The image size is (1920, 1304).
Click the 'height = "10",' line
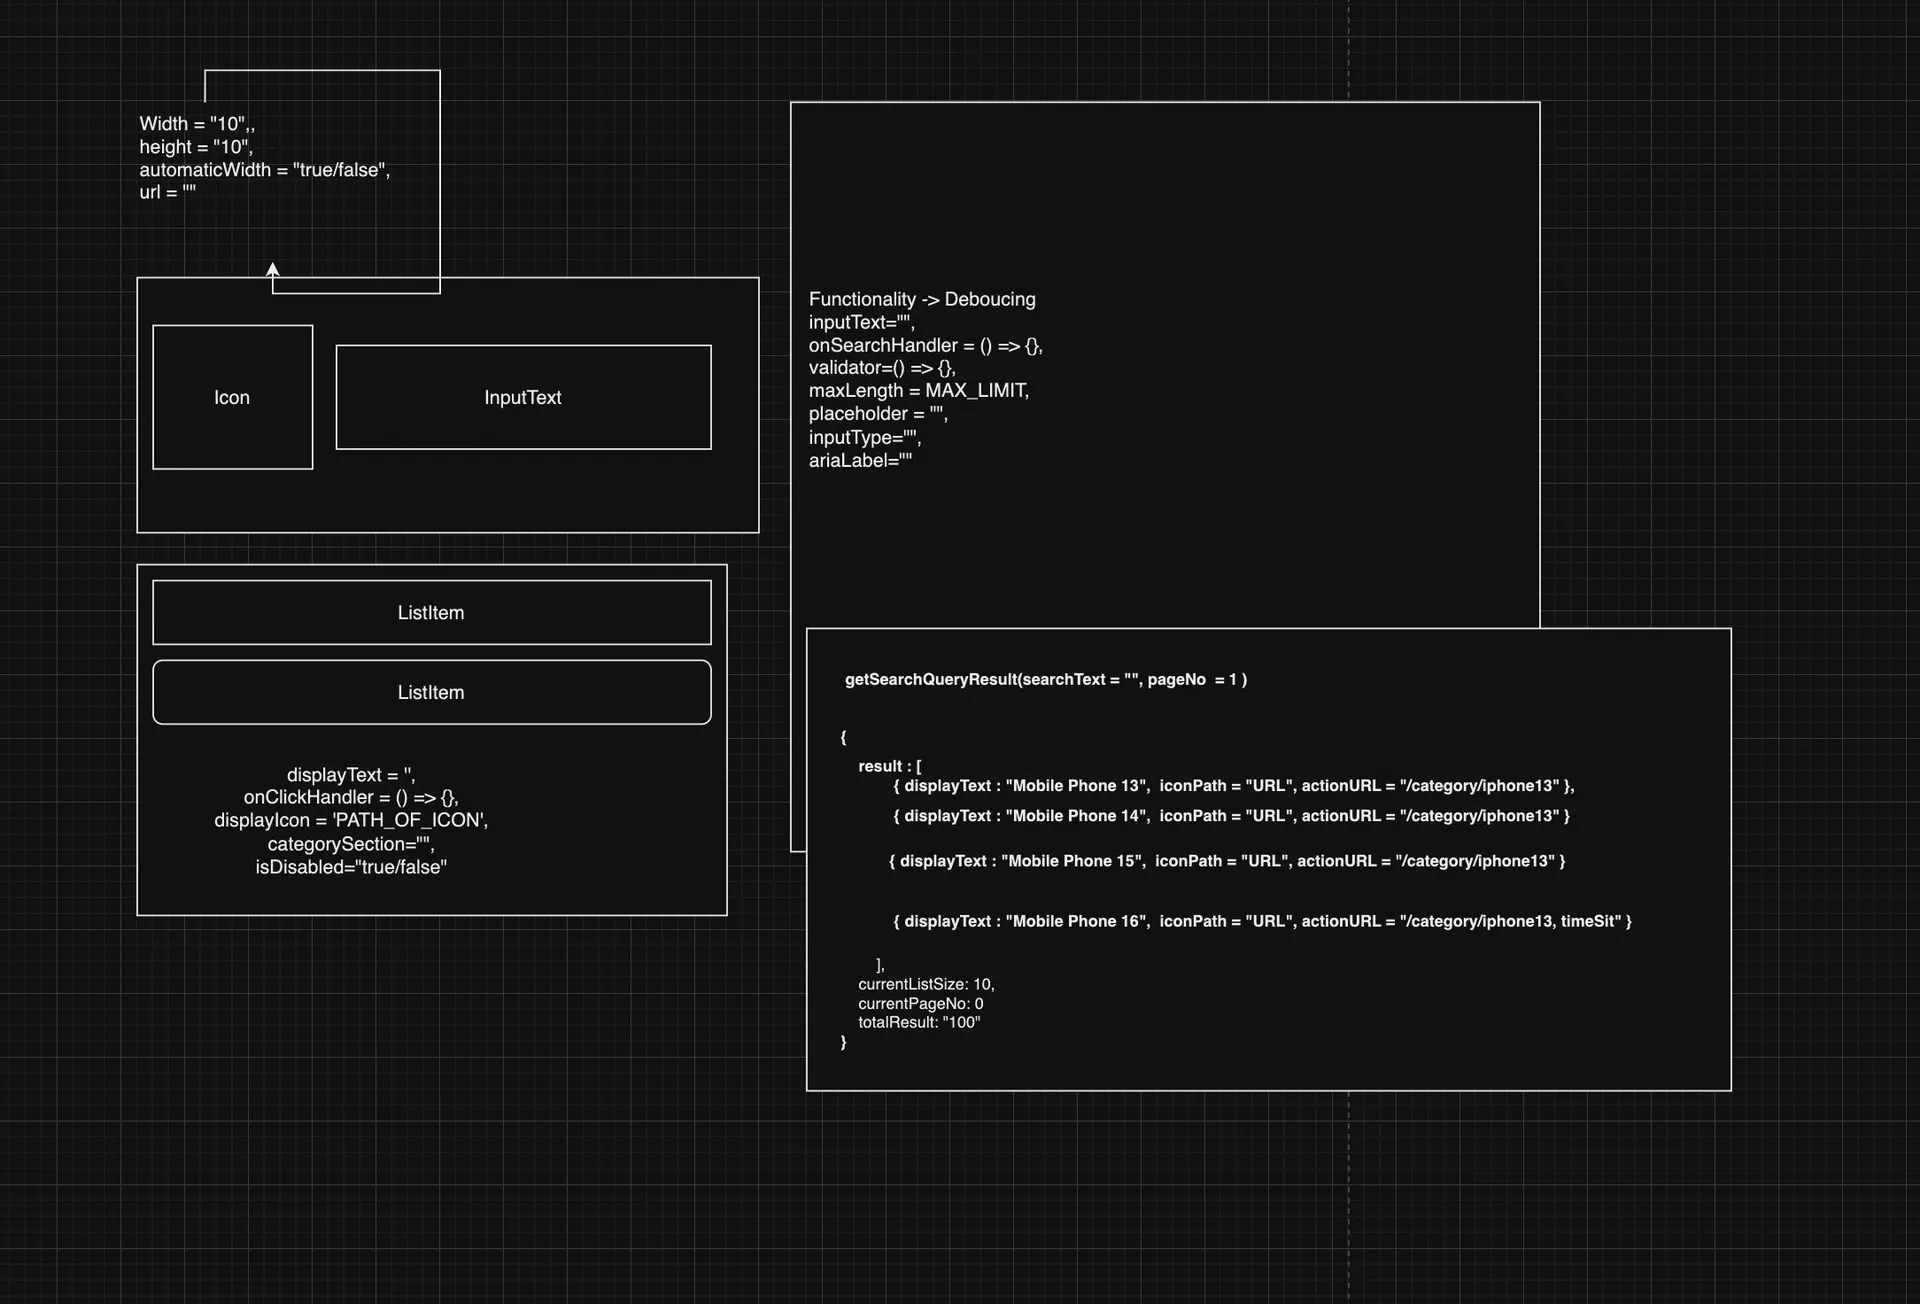click(196, 147)
